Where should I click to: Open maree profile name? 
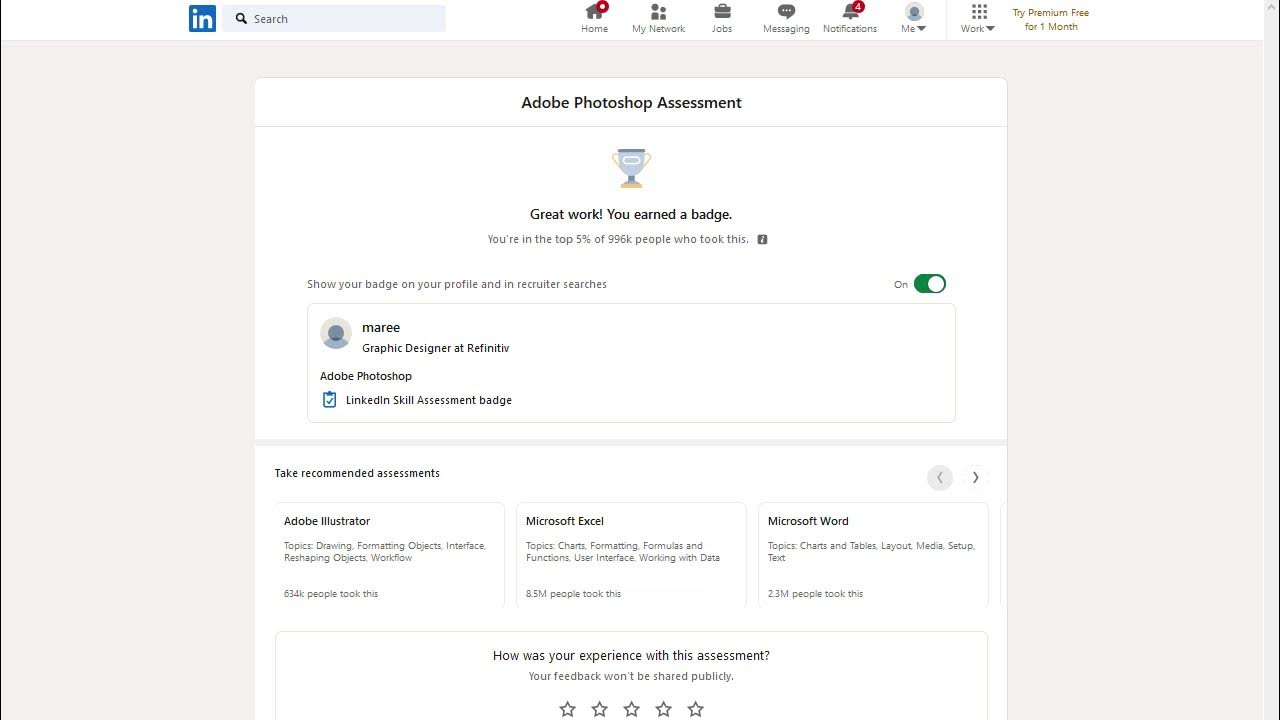pyautogui.click(x=381, y=328)
